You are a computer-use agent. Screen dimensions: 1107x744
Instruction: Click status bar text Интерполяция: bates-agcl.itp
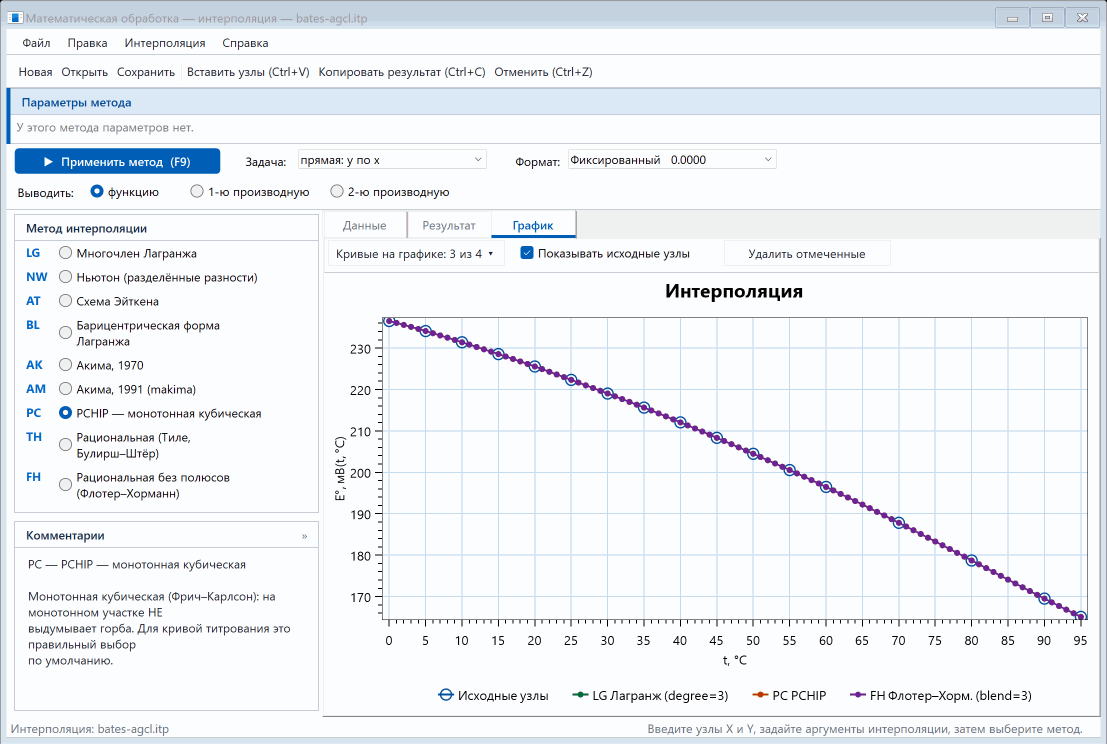[90, 729]
